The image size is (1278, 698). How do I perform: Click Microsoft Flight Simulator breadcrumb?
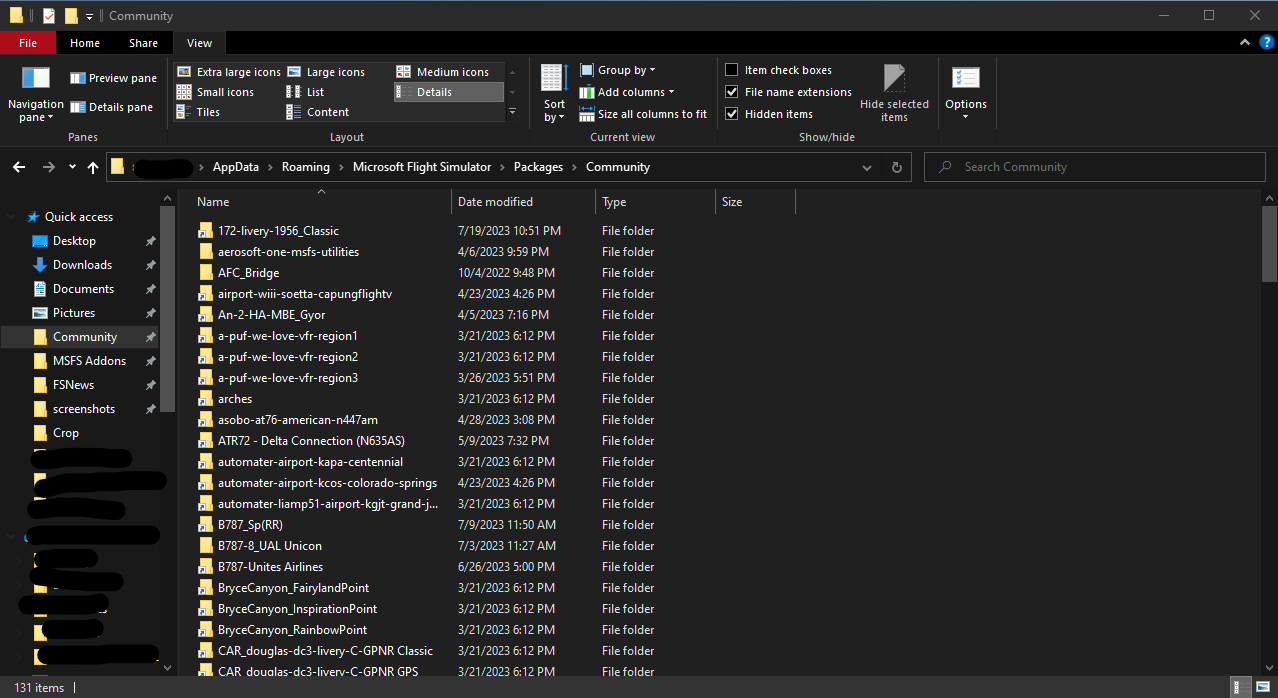[x=422, y=167]
